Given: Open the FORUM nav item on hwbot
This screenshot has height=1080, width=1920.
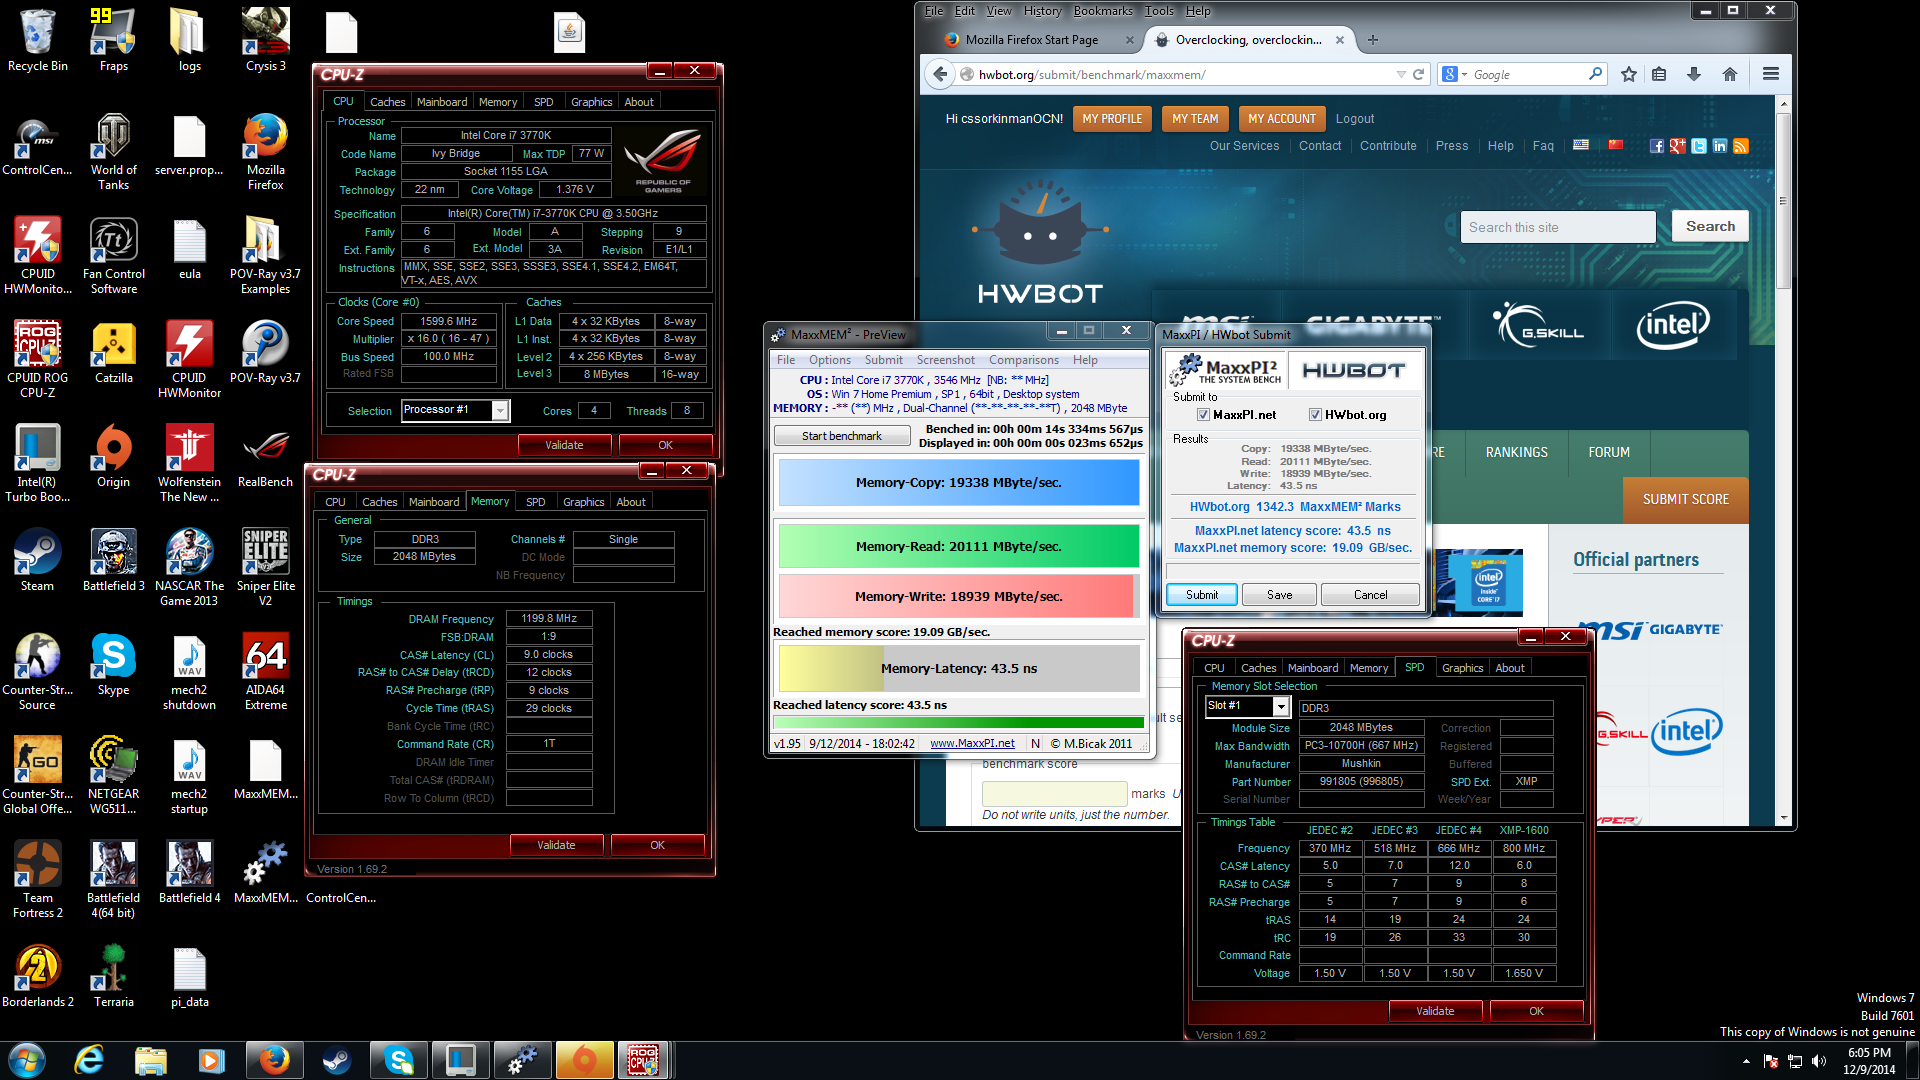Looking at the screenshot, I should click(1609, 453).
